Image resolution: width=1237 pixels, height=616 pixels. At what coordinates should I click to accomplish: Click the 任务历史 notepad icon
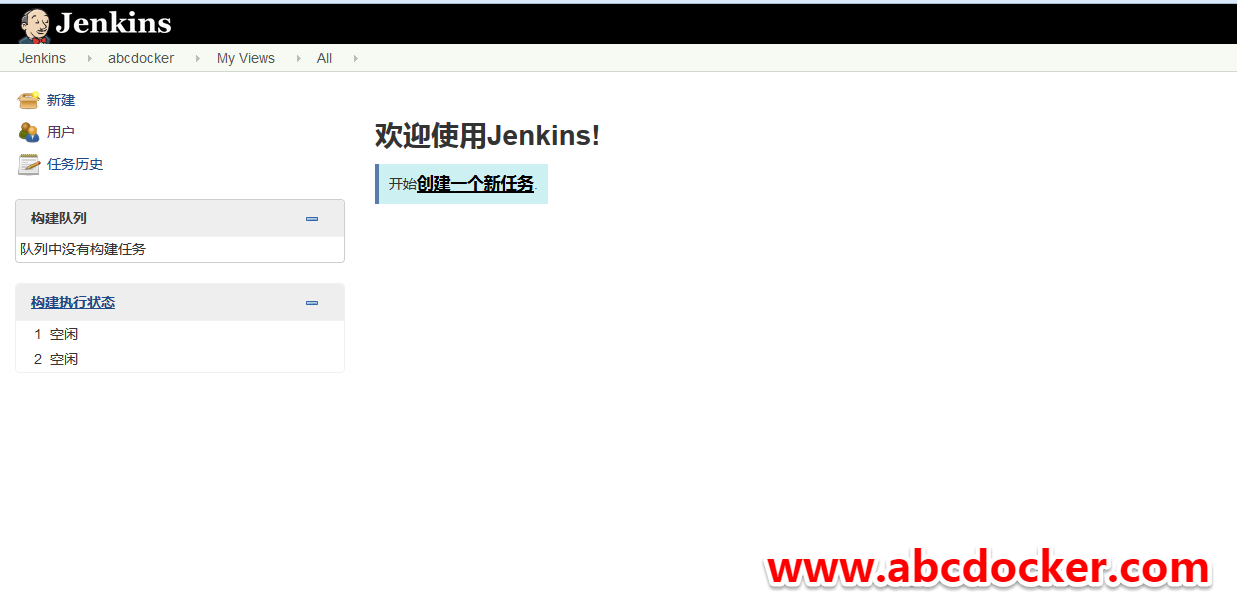point(28,164)
